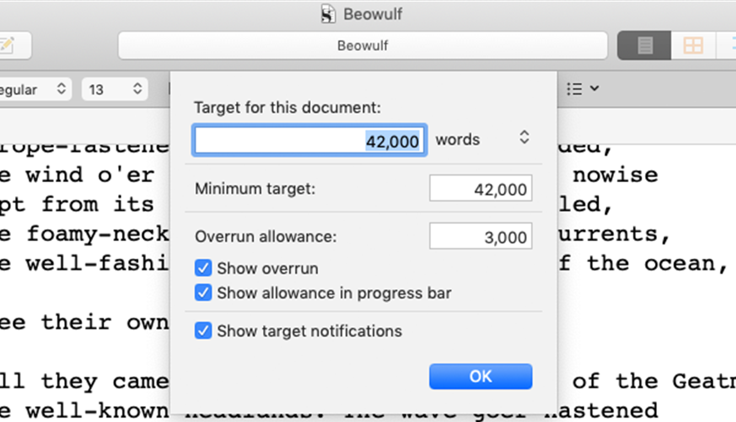Click 'their own' text in the editor
The height and width of the screenshot is (422, 736).
[104, 322]
